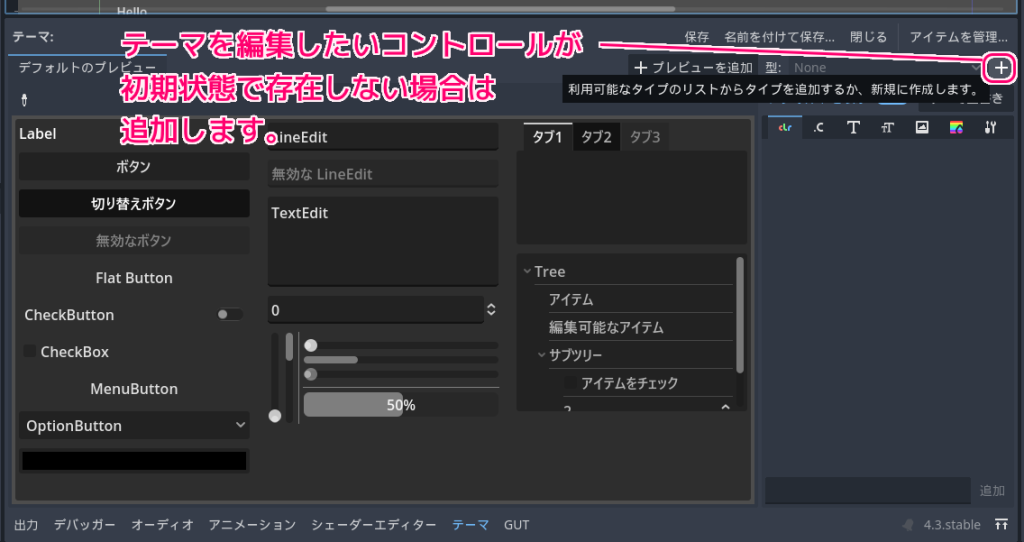Click the 追加 button at bottom right
The height and width of the screenshot is (542, 1024).
click(x=992, y=490)
